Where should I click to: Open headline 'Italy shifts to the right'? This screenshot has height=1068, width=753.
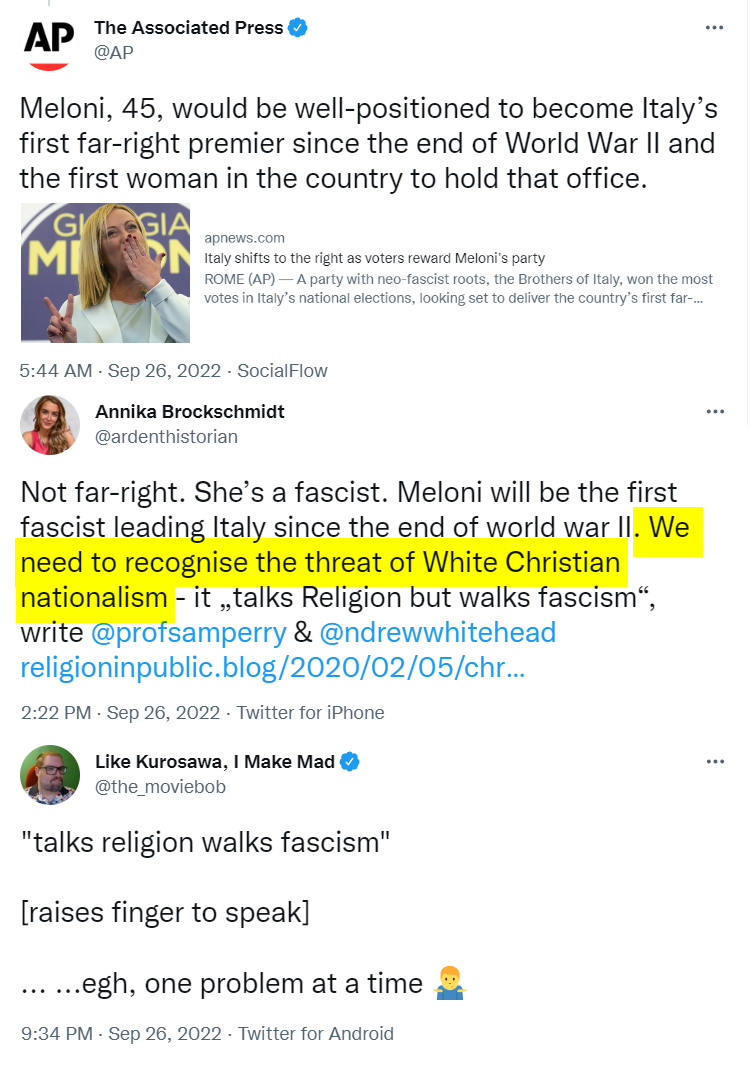374,258
